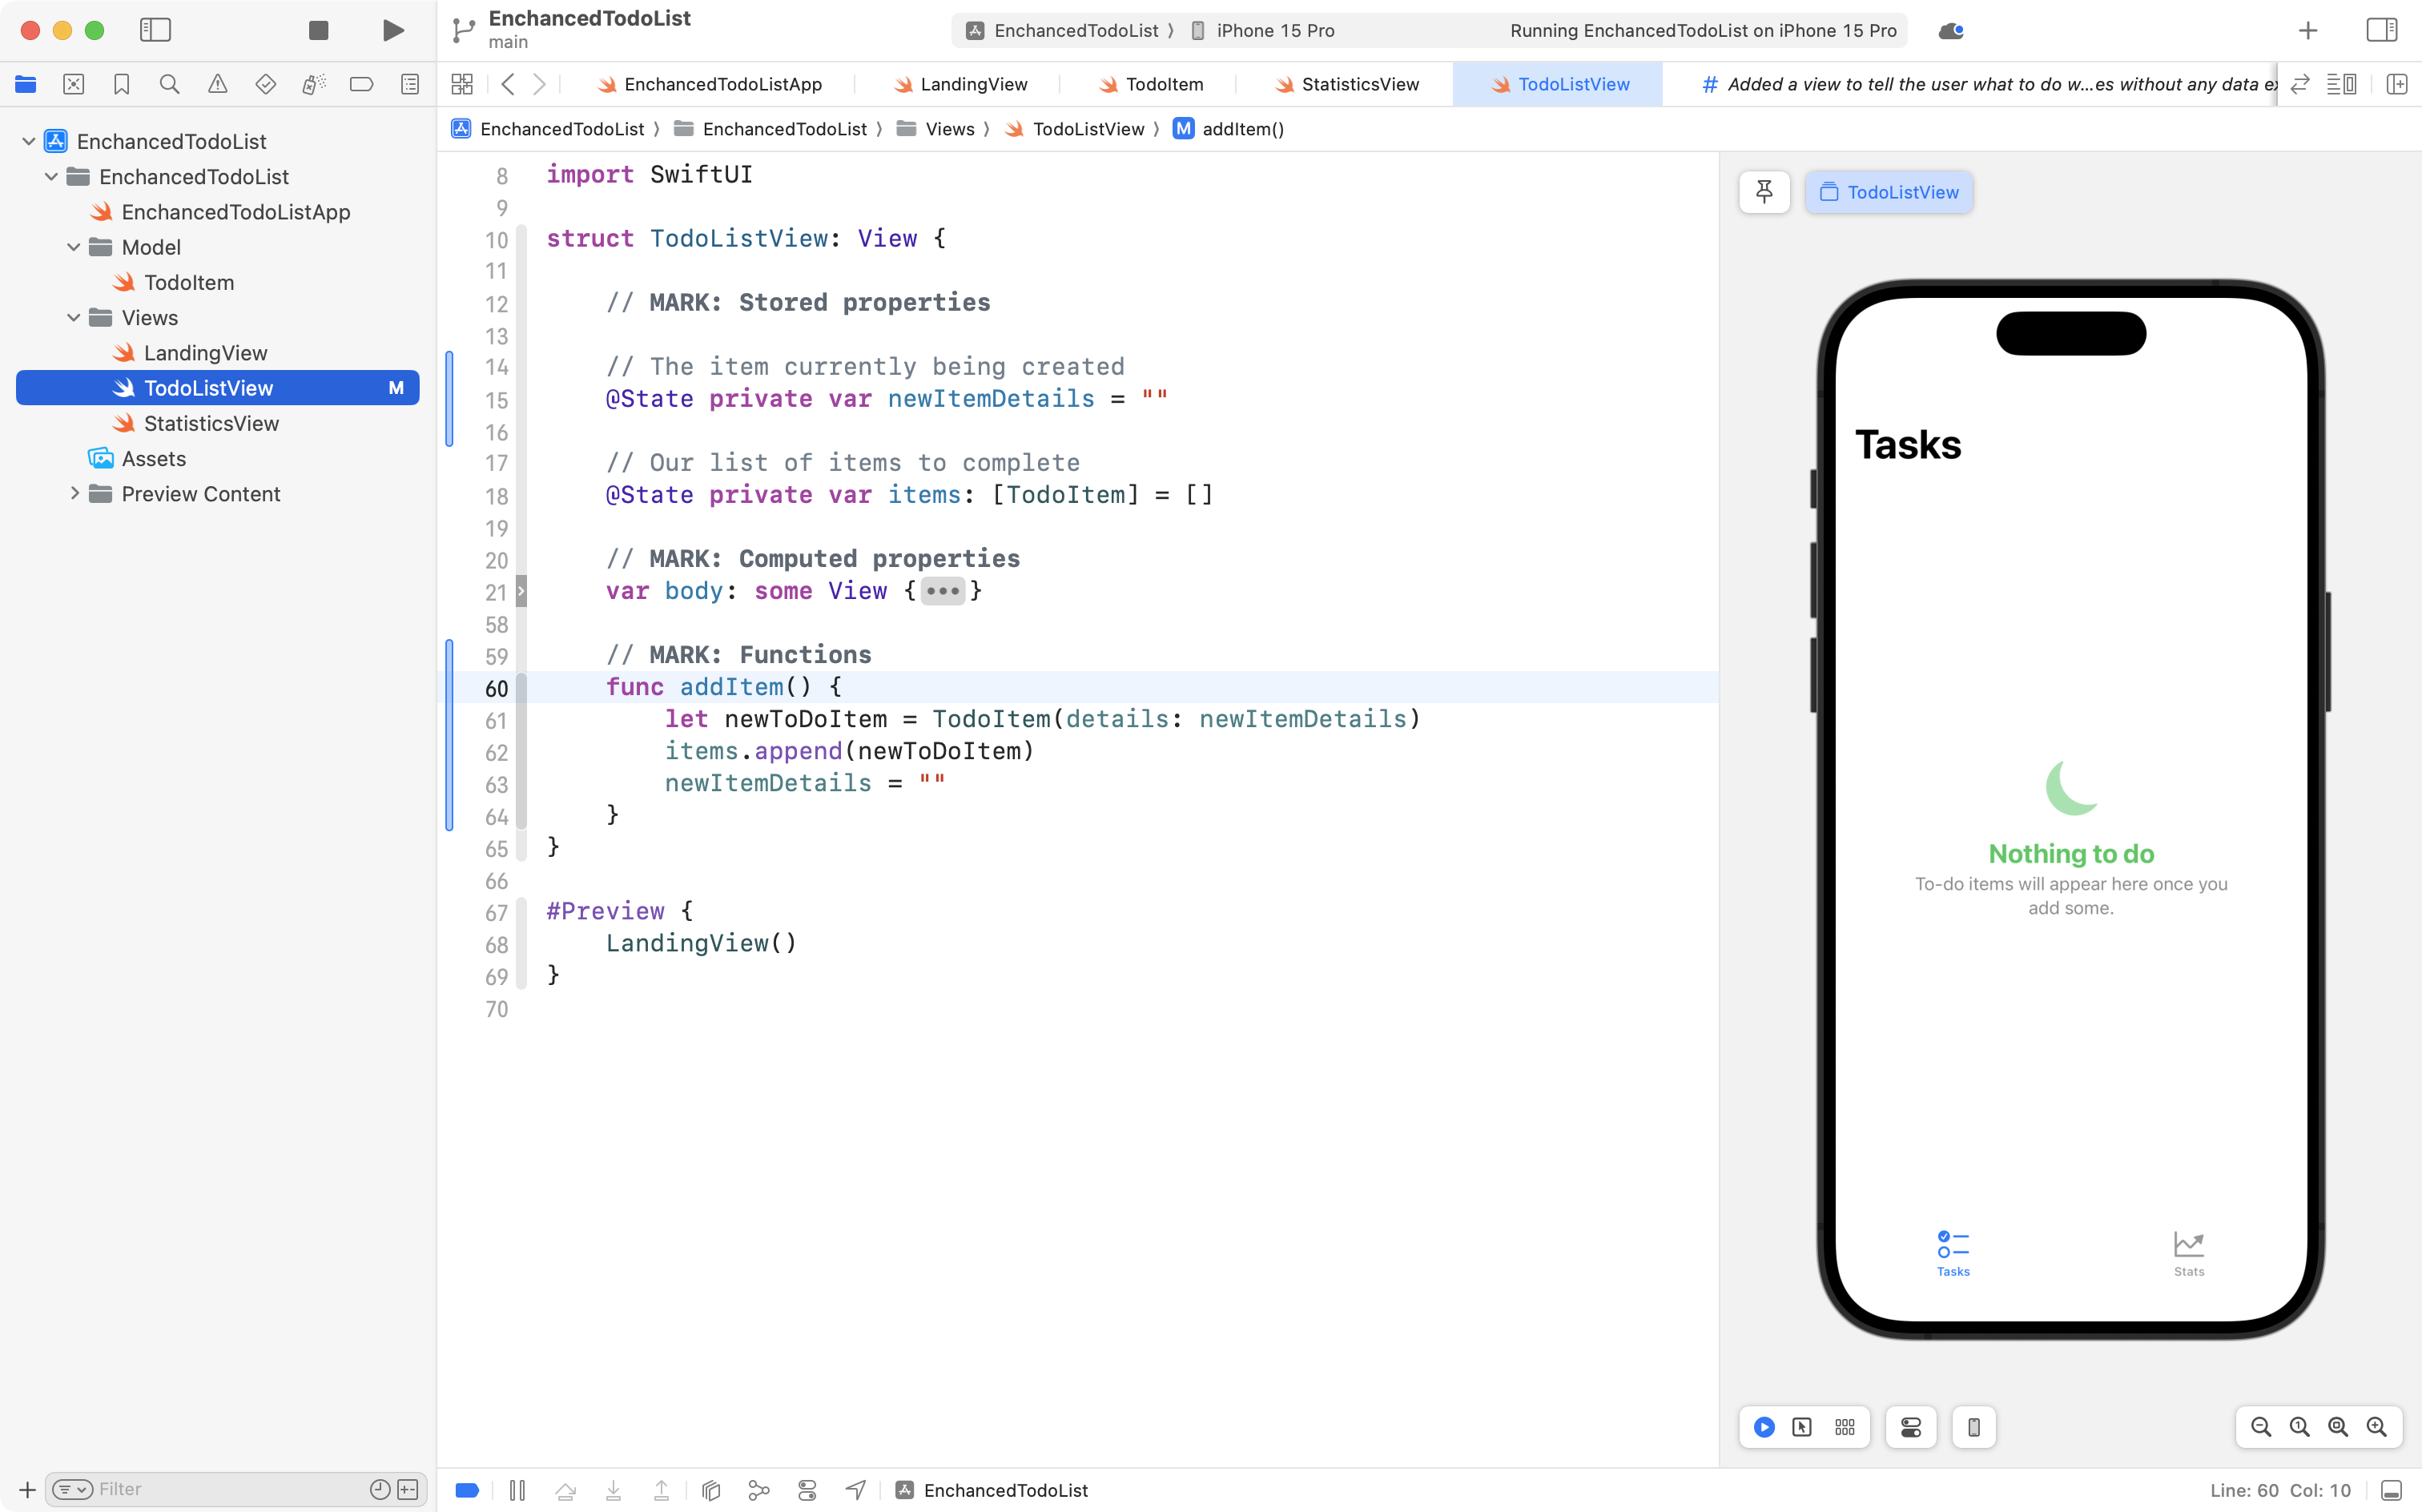Open the Report navigator

tap(410, 84)
